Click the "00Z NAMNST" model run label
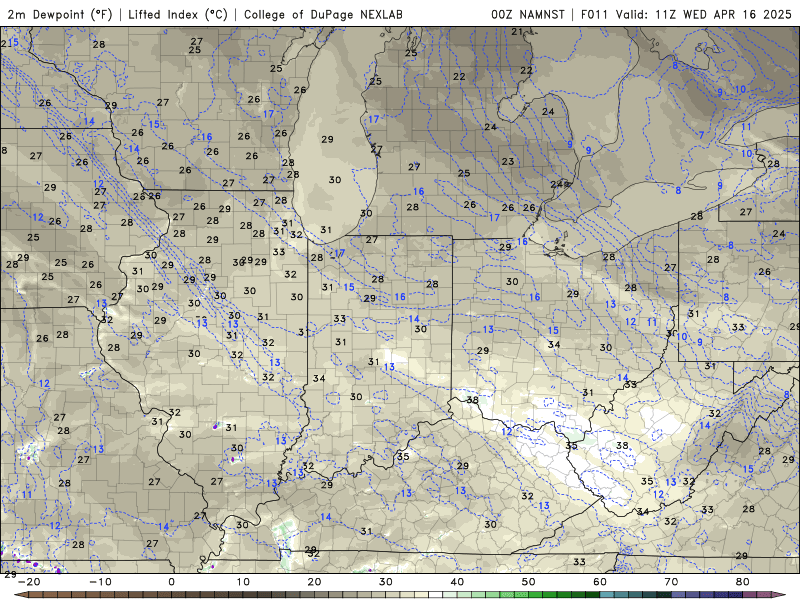The image size is (800, 600). click(528, 14)
